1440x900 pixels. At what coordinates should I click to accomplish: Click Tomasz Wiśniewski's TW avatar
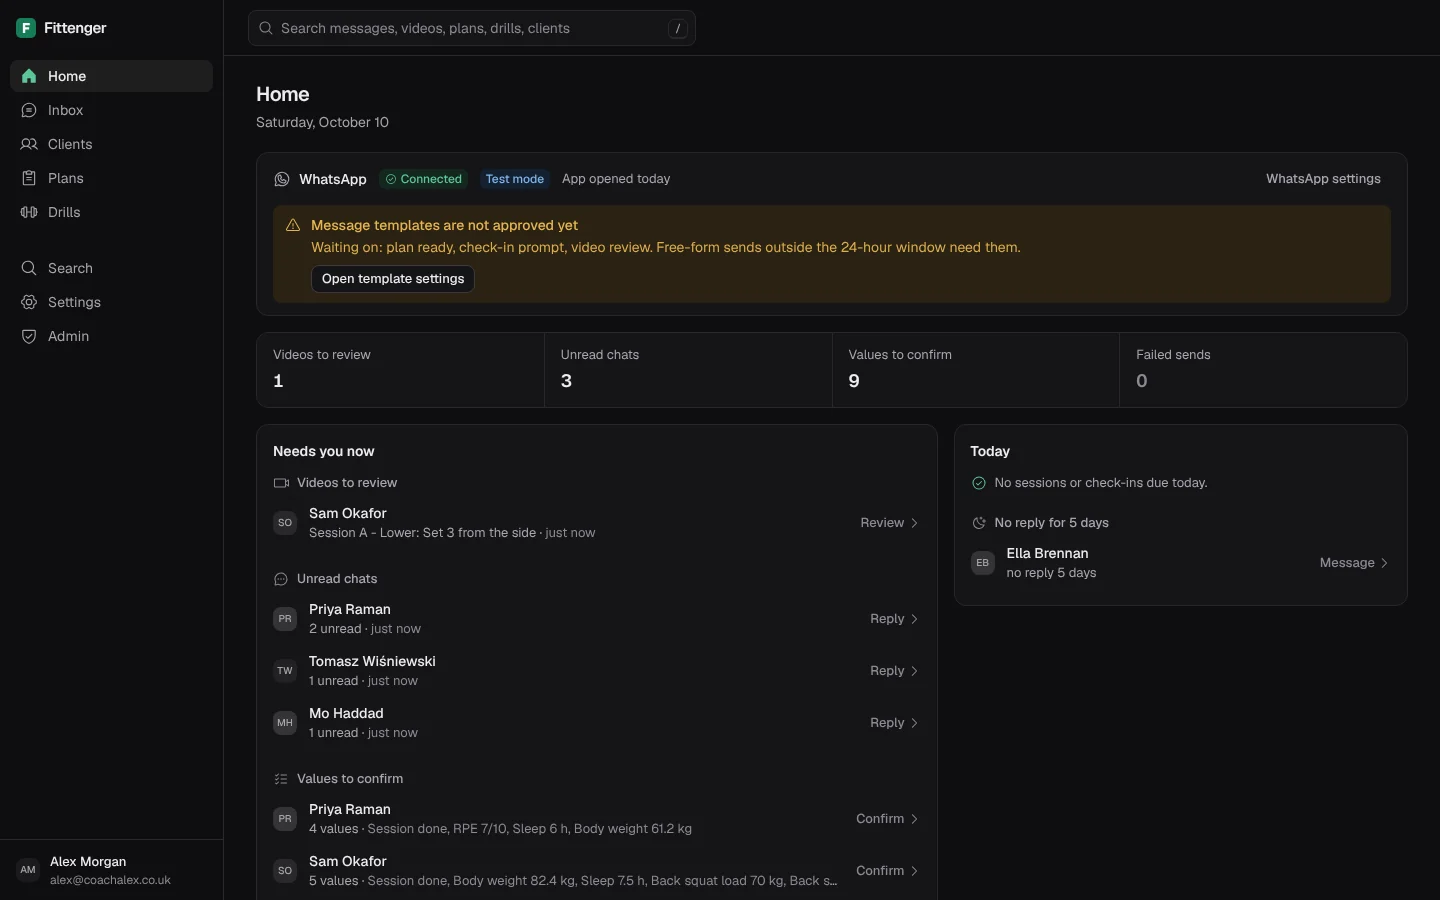[x=285, y=671]
